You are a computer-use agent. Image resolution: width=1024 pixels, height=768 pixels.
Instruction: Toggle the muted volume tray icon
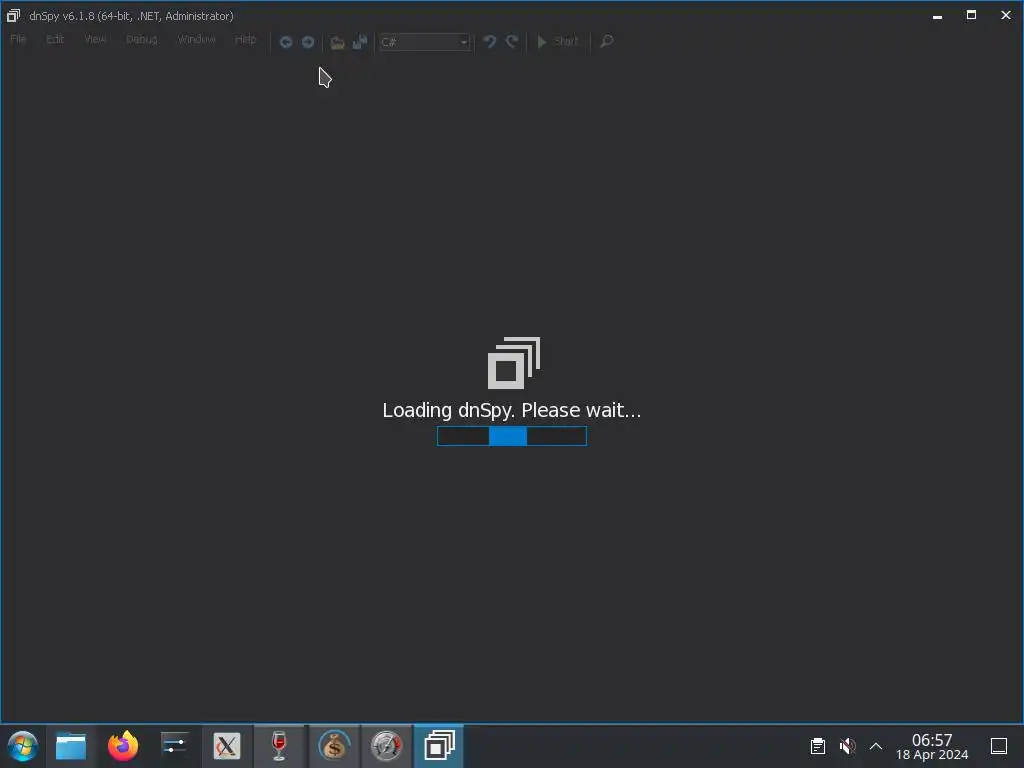(x=847, y=746)
